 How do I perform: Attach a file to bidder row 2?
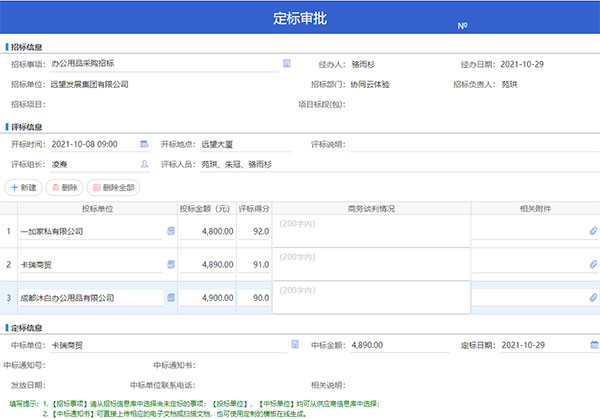[x=593, y=264]
